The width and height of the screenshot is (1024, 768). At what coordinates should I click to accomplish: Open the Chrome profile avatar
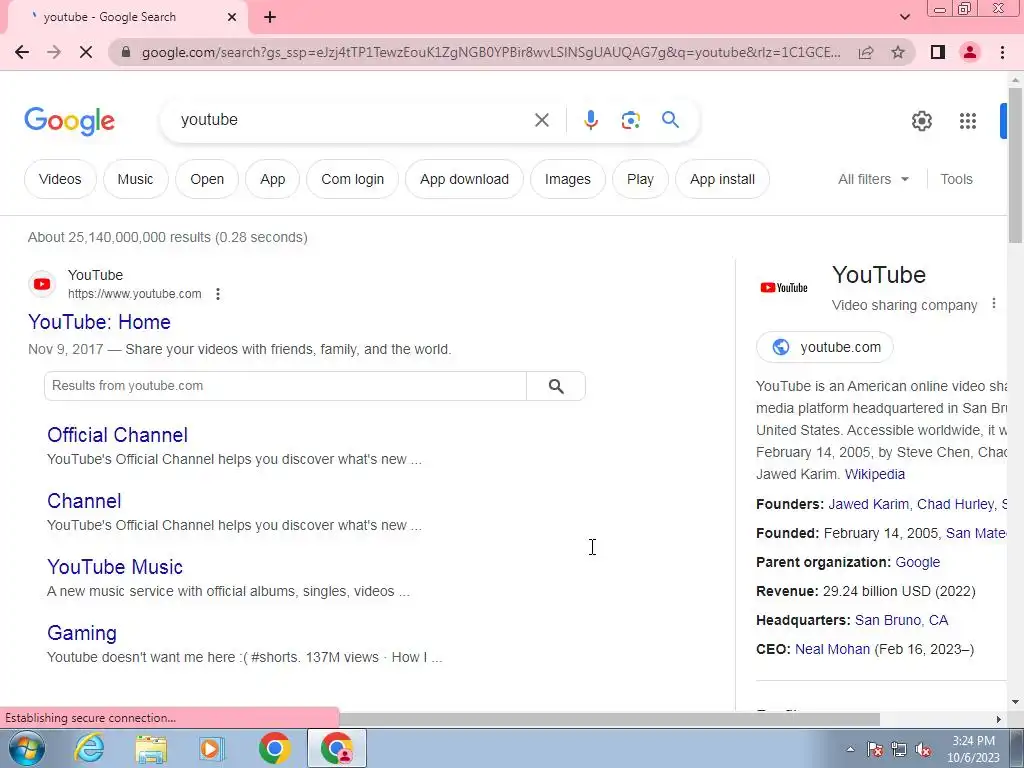pos(970,52)
